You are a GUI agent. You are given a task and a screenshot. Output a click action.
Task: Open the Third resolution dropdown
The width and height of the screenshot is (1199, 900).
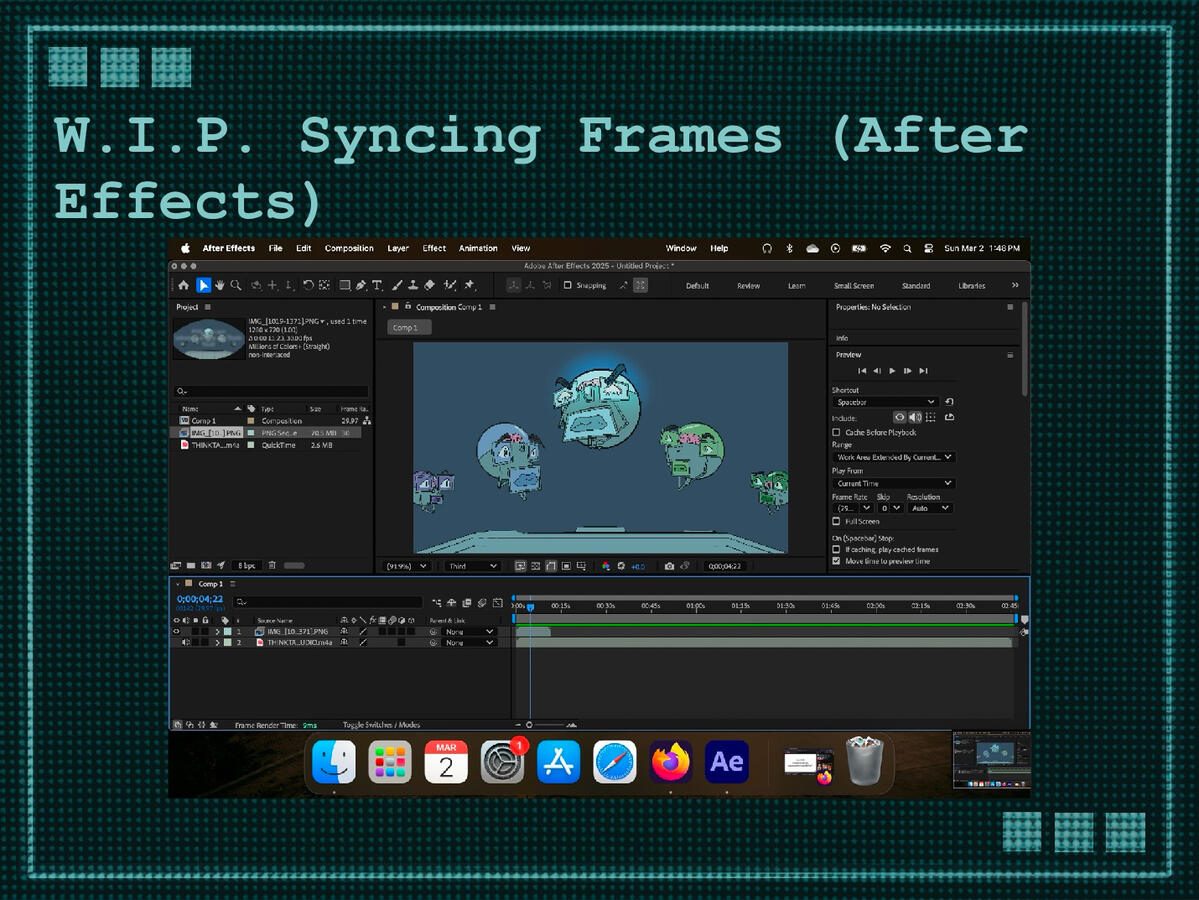click(470, 565)
